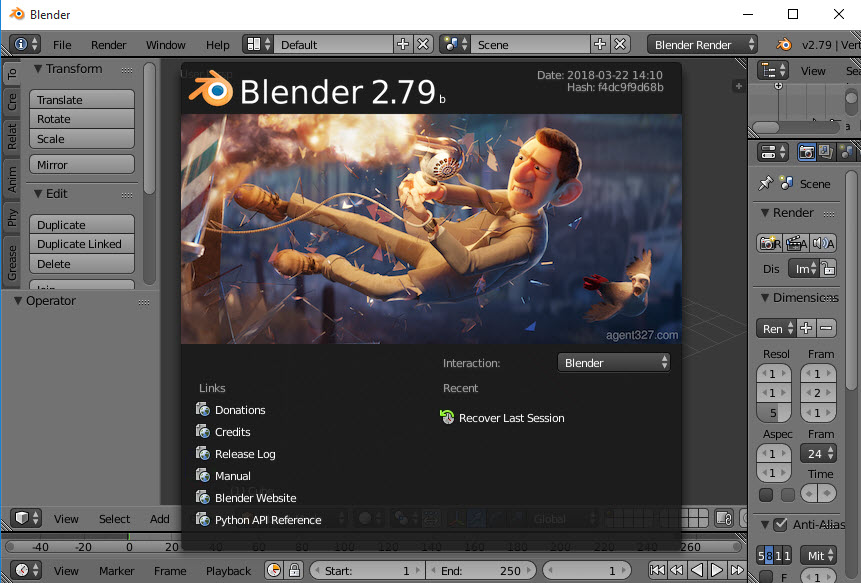Click the End frame field
This screenshot has width=861, height=583.
coord(481,570)
